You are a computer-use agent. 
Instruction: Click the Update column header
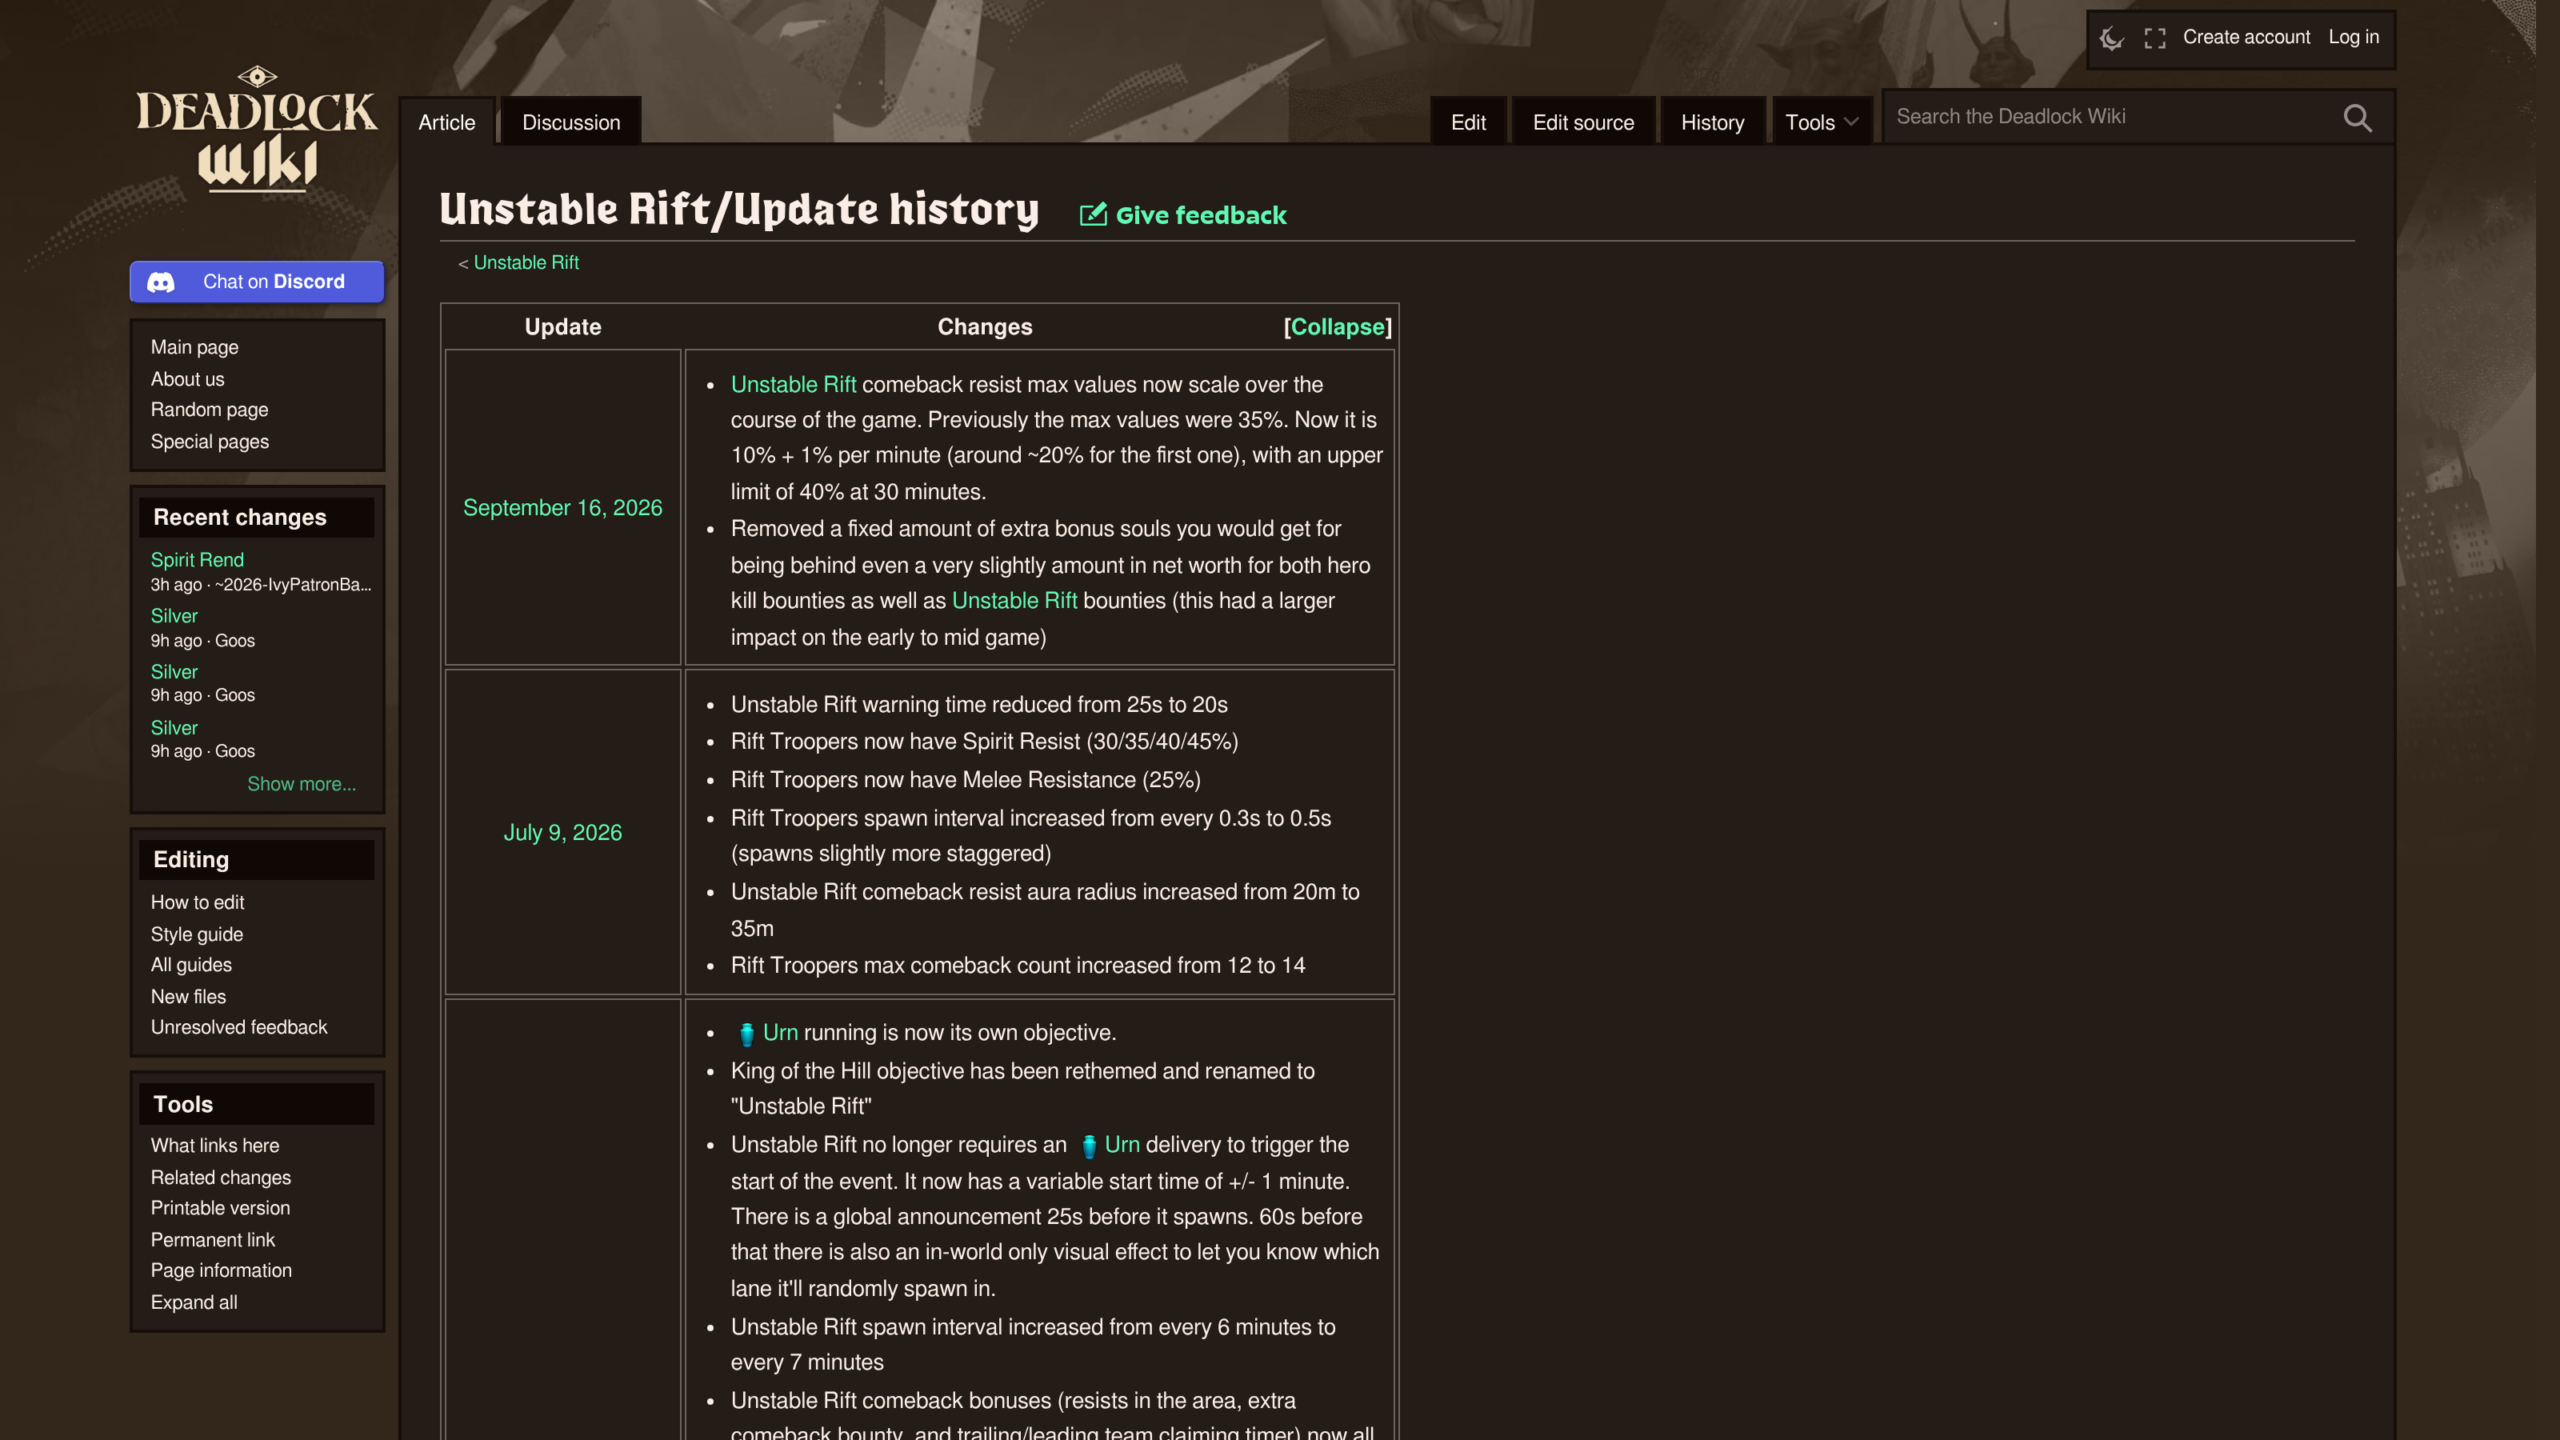pyautogui.click(x=562, y=327)
